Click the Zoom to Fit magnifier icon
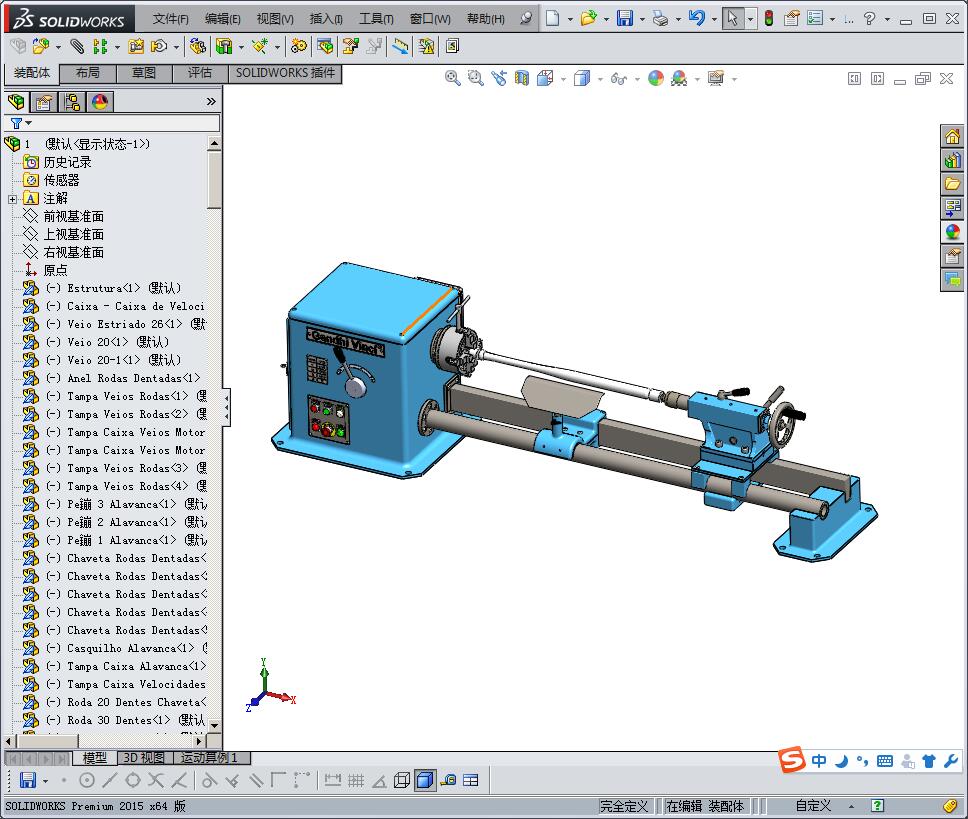 pyautogui.click(x=452, y=78)
